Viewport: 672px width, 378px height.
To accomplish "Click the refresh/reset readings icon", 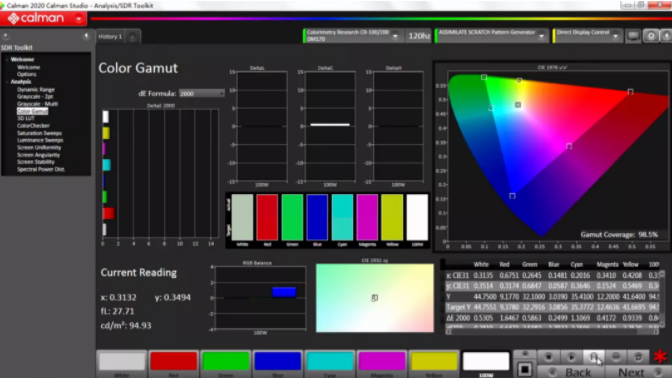I will pos(638,357).
